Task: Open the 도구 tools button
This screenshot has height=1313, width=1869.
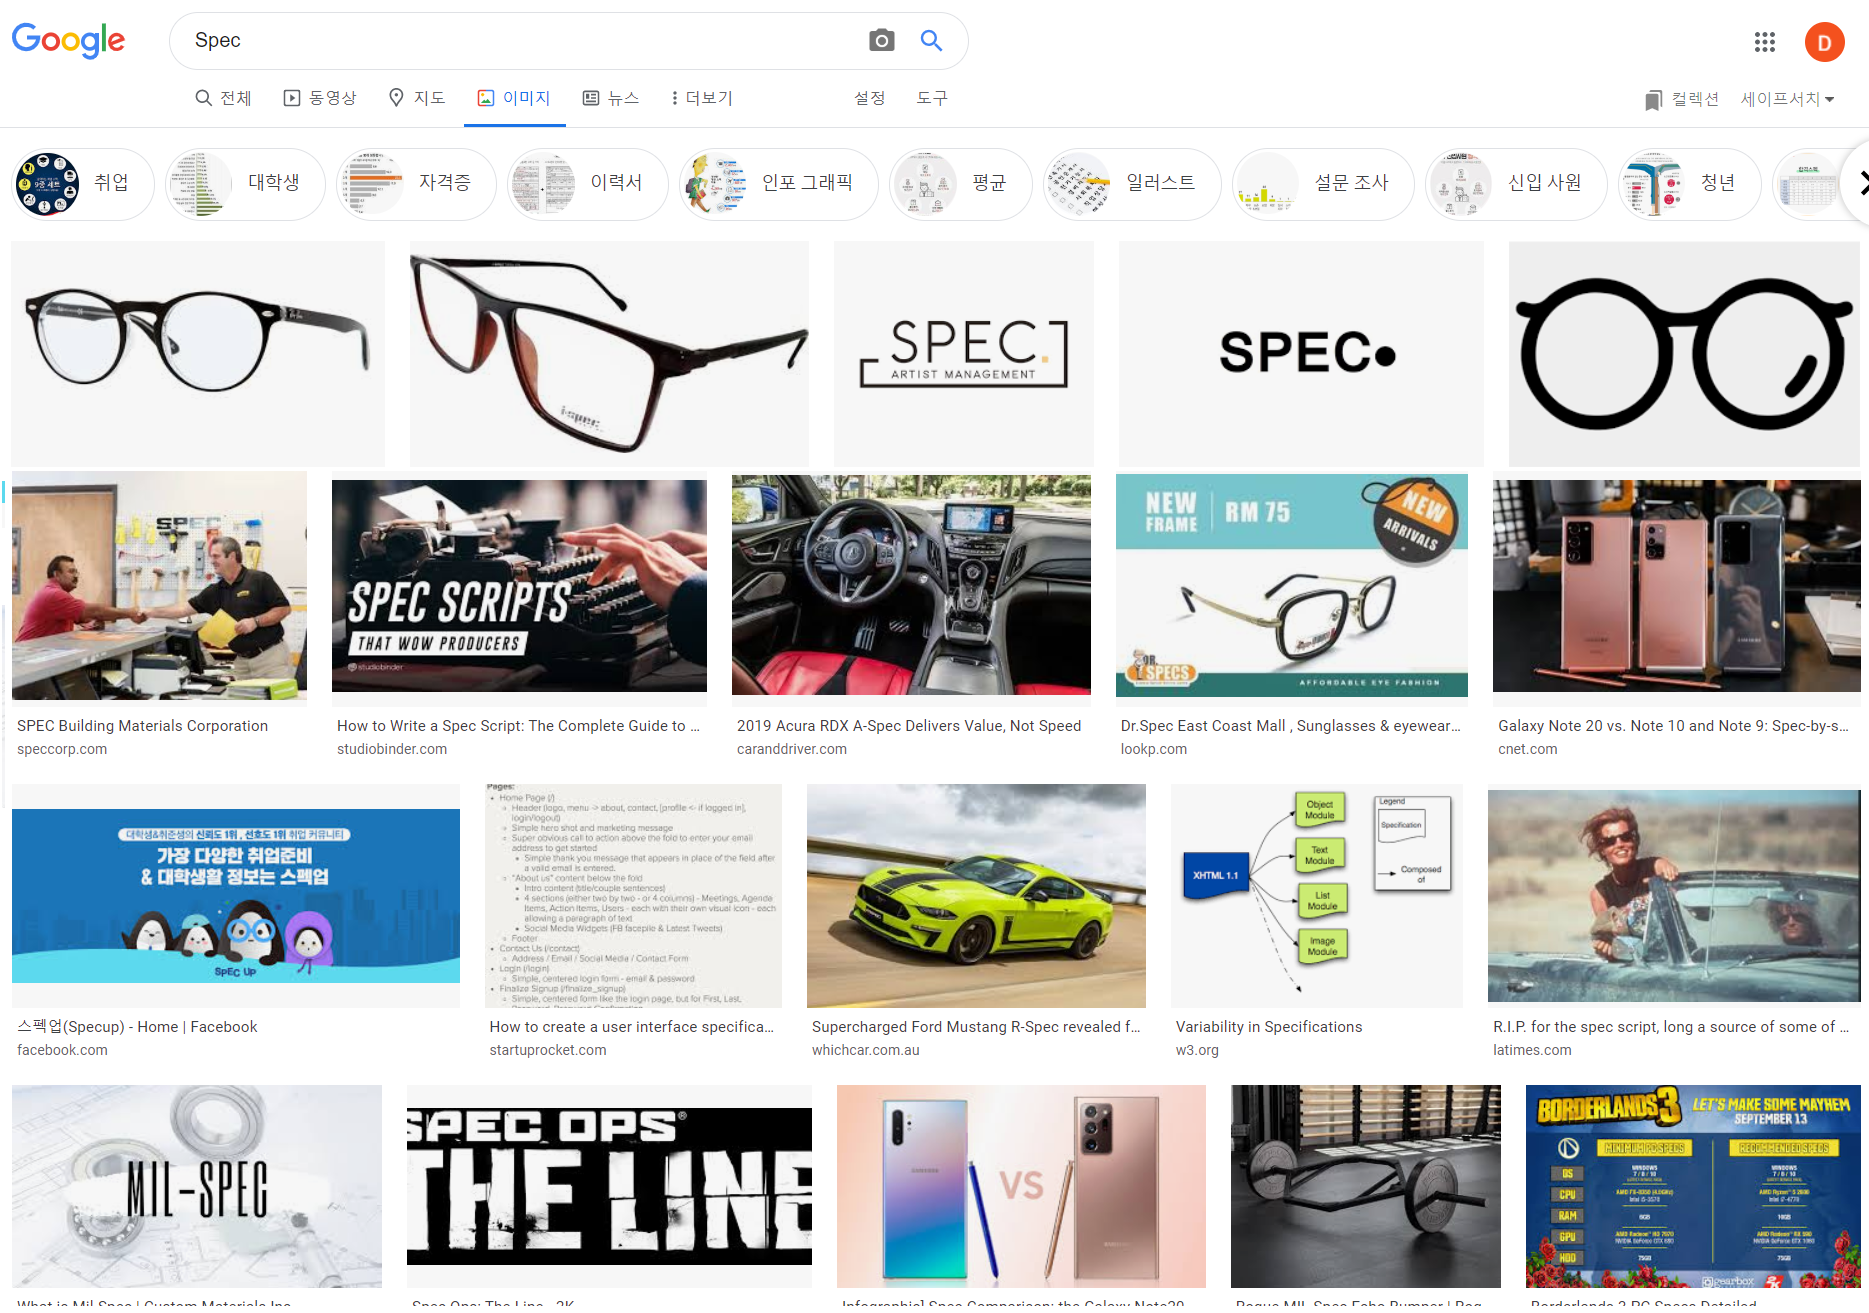Action: click(932, 98)
